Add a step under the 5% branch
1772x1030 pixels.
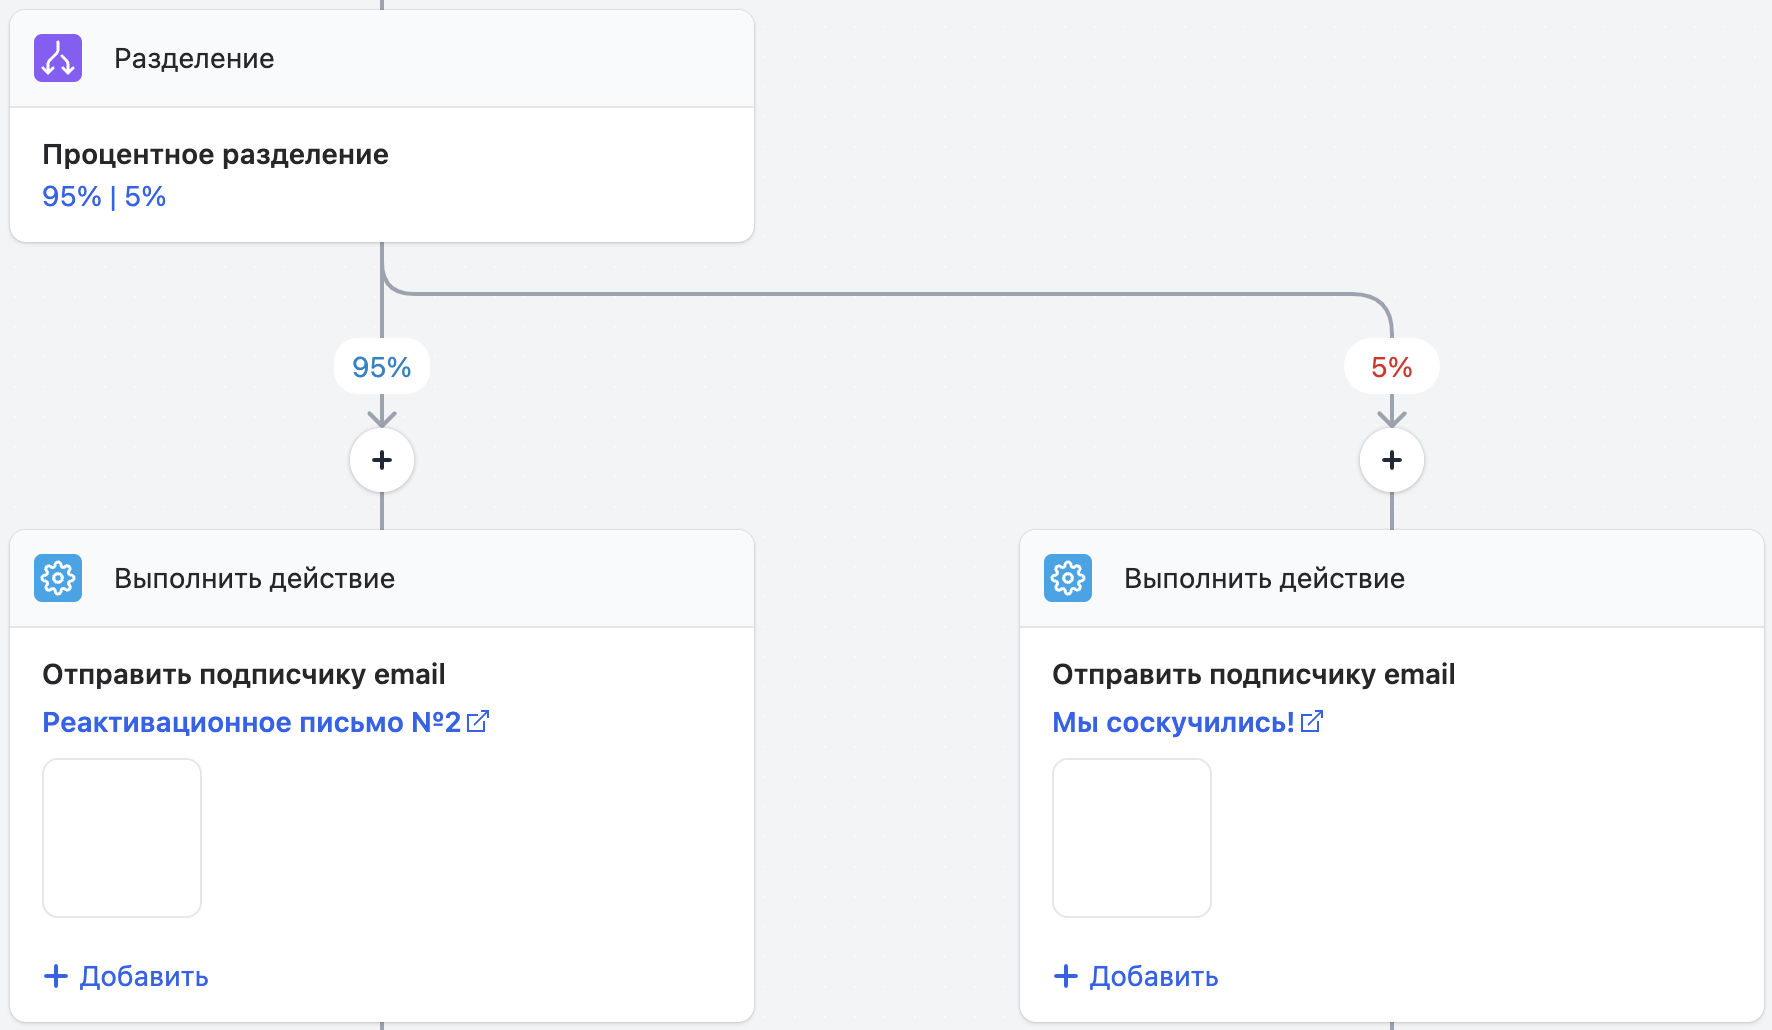pyautogui.click(x=1392, y=460)
